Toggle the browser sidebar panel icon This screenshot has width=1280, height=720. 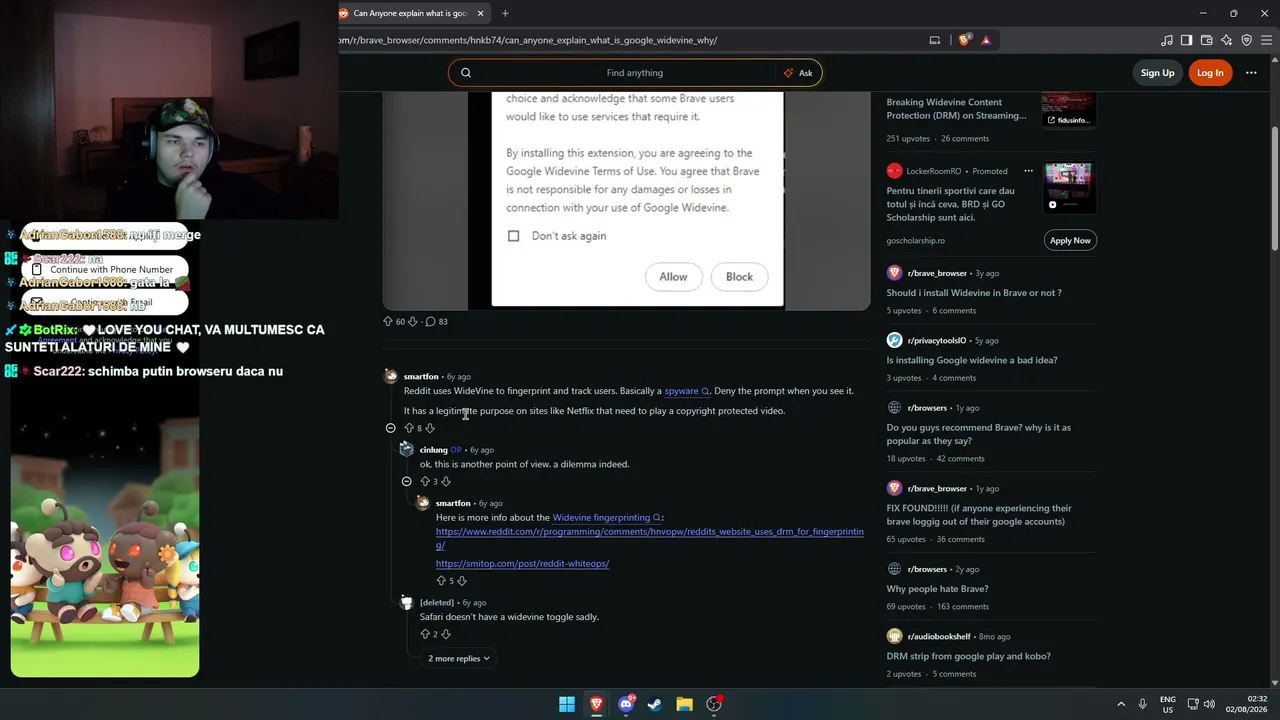click(1187, 40)
